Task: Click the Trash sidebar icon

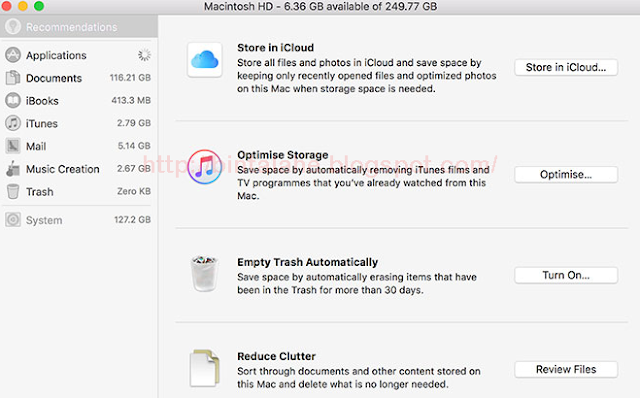Action: [x=13, y=191]
